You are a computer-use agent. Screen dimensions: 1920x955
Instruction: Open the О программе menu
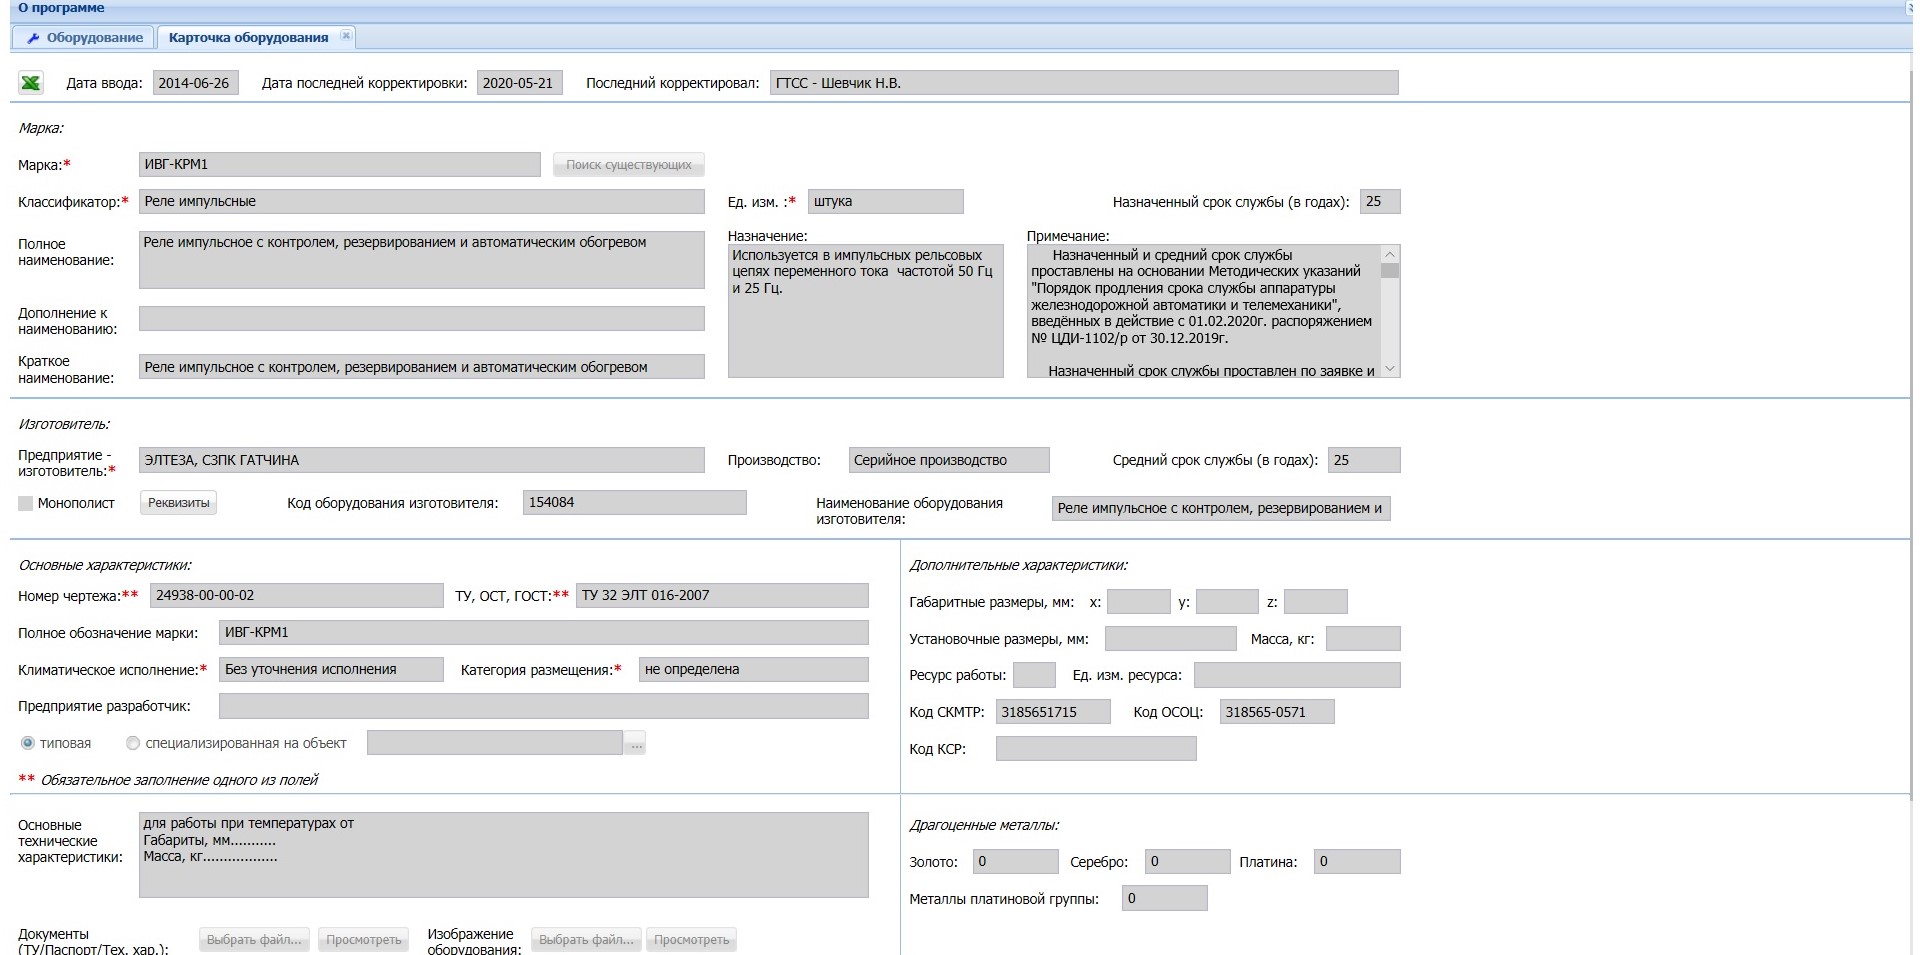pos(61,8)
